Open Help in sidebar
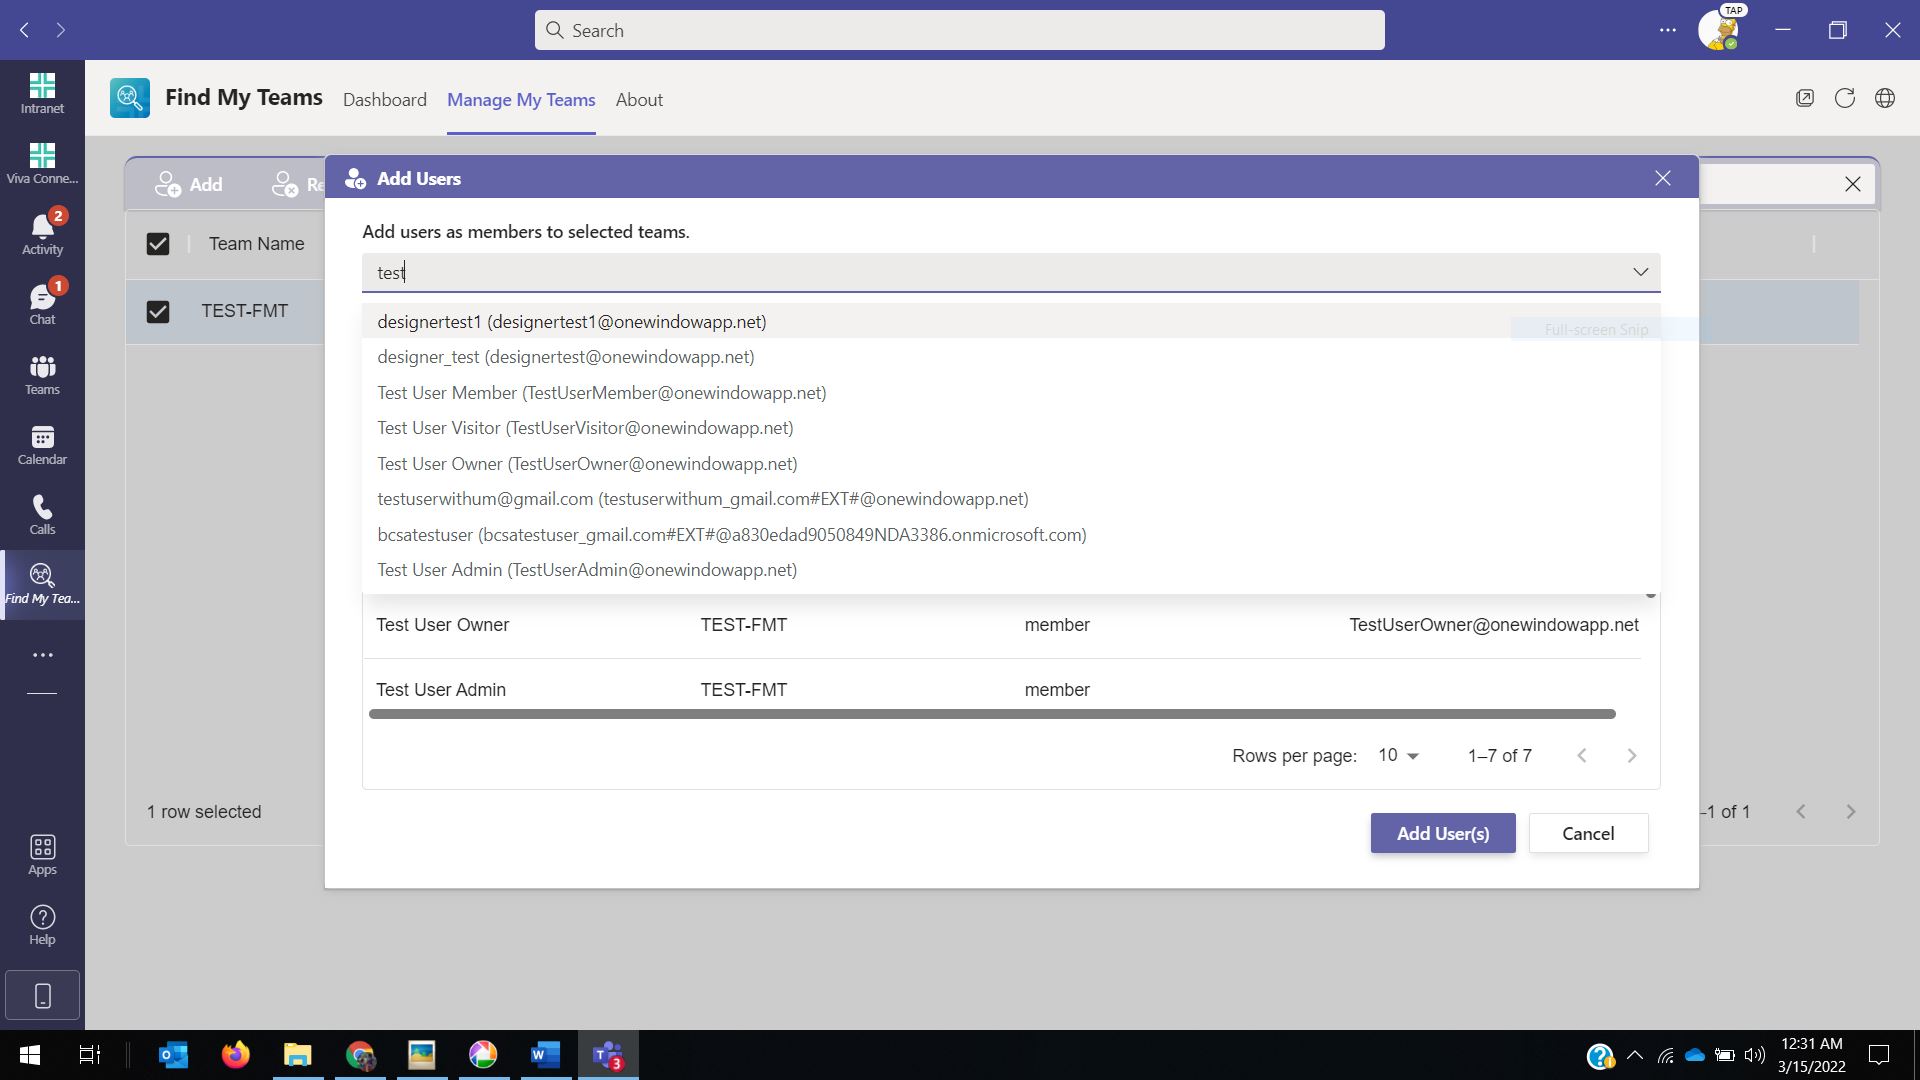Screen dimensions: 1920x1080 42,925
